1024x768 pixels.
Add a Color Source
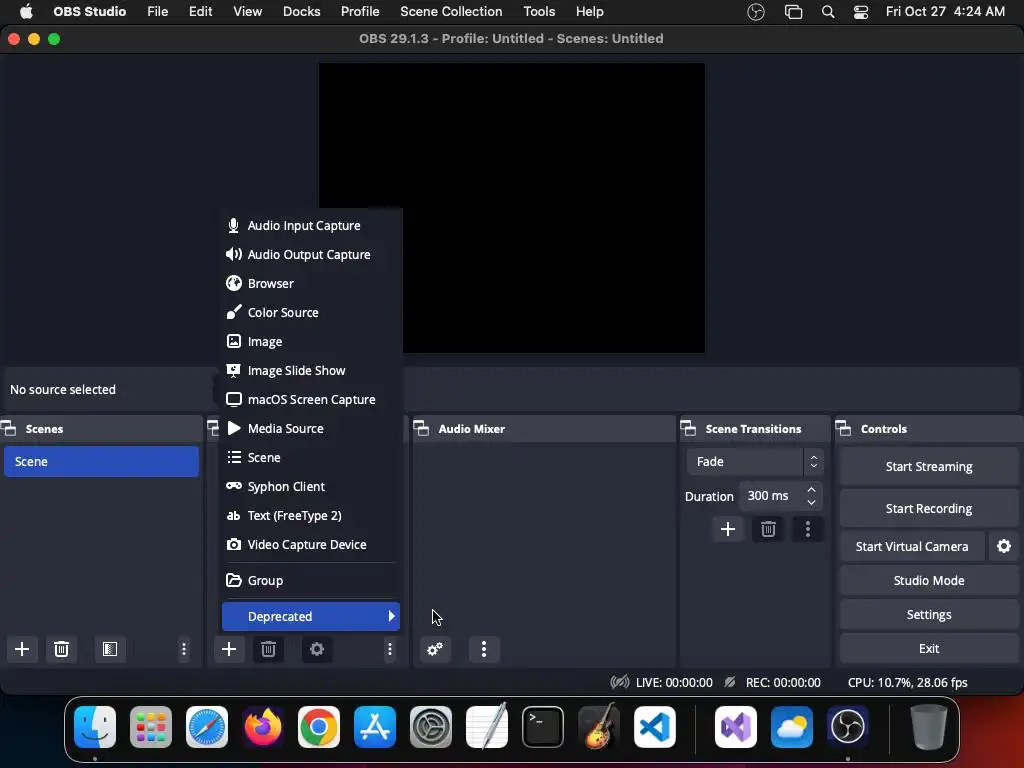(311, 312)
